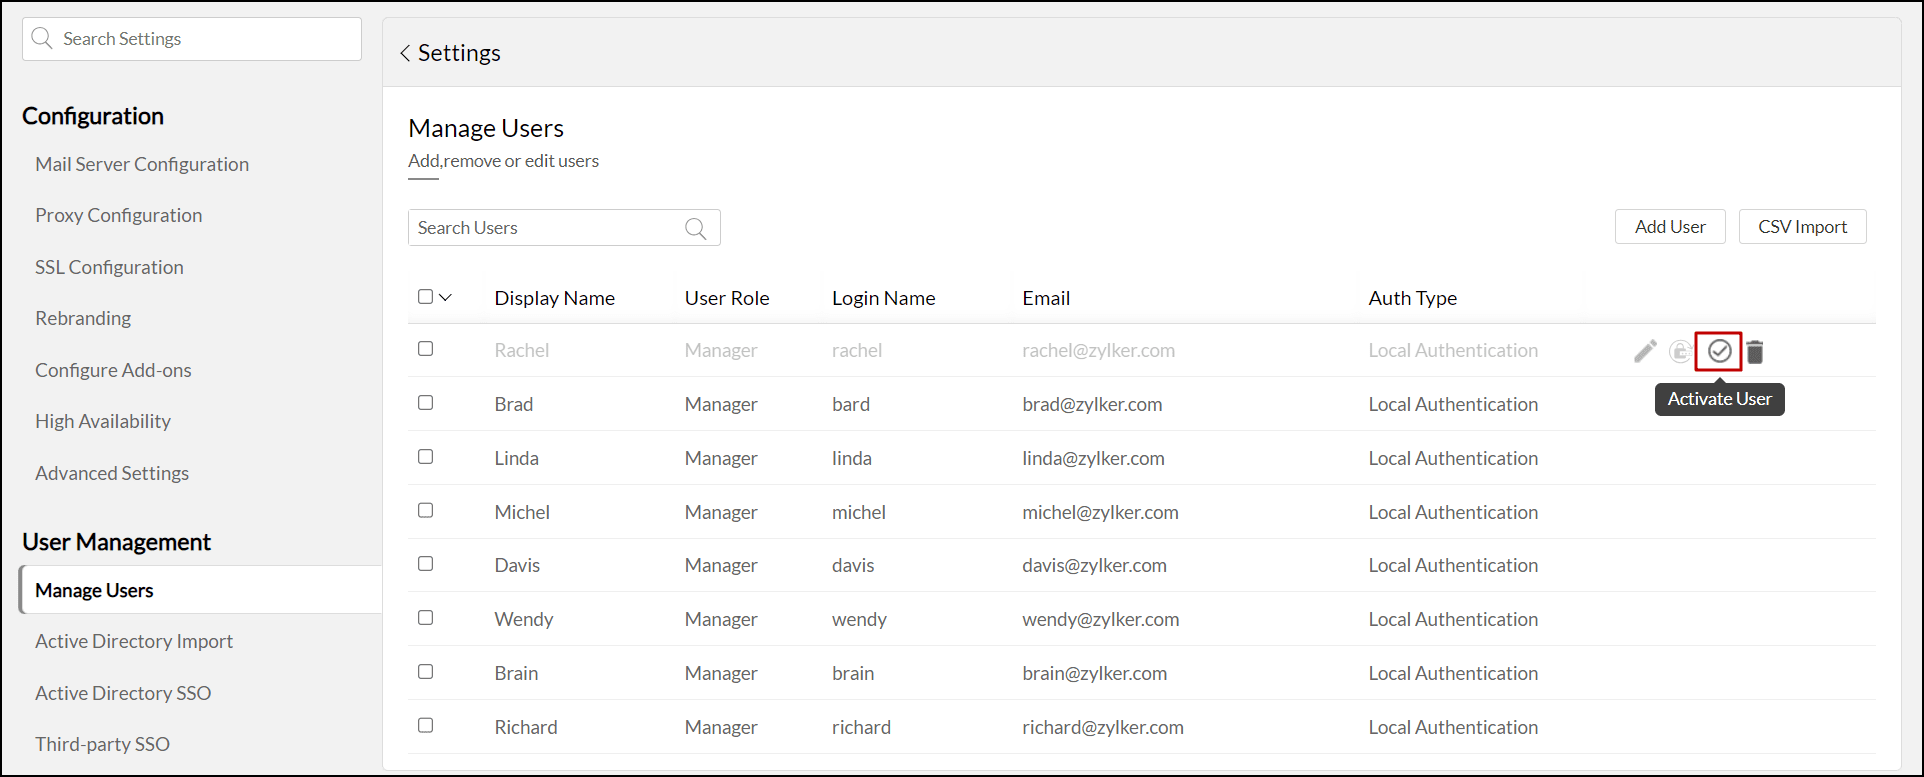Open Active Directory Import settings
This screenshot has width=1924, height=777.
click(134, 642)
